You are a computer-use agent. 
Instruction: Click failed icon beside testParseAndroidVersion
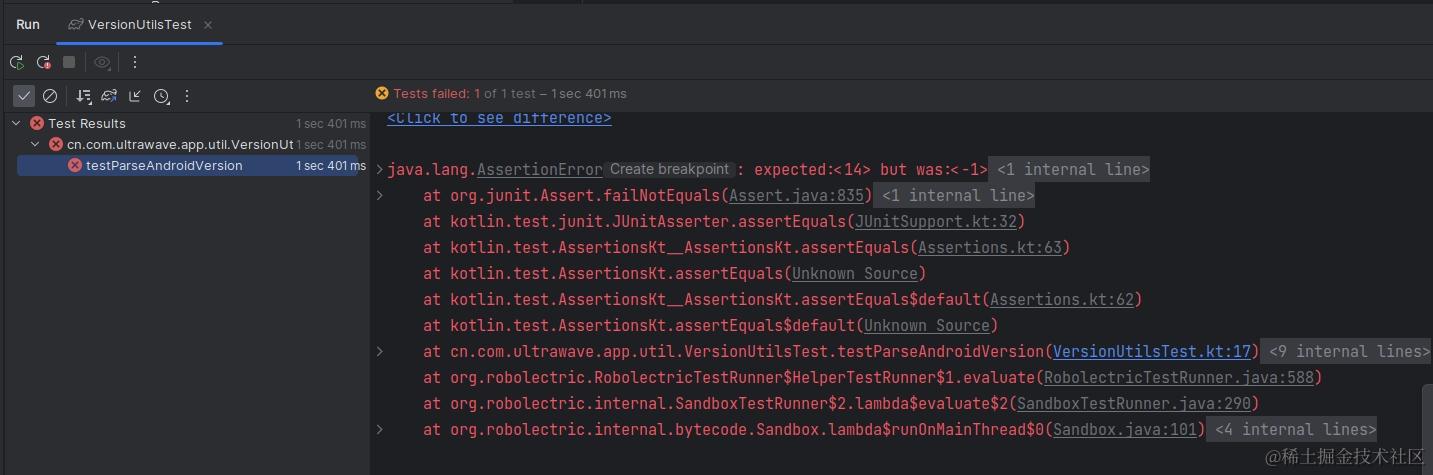(75, 165)
